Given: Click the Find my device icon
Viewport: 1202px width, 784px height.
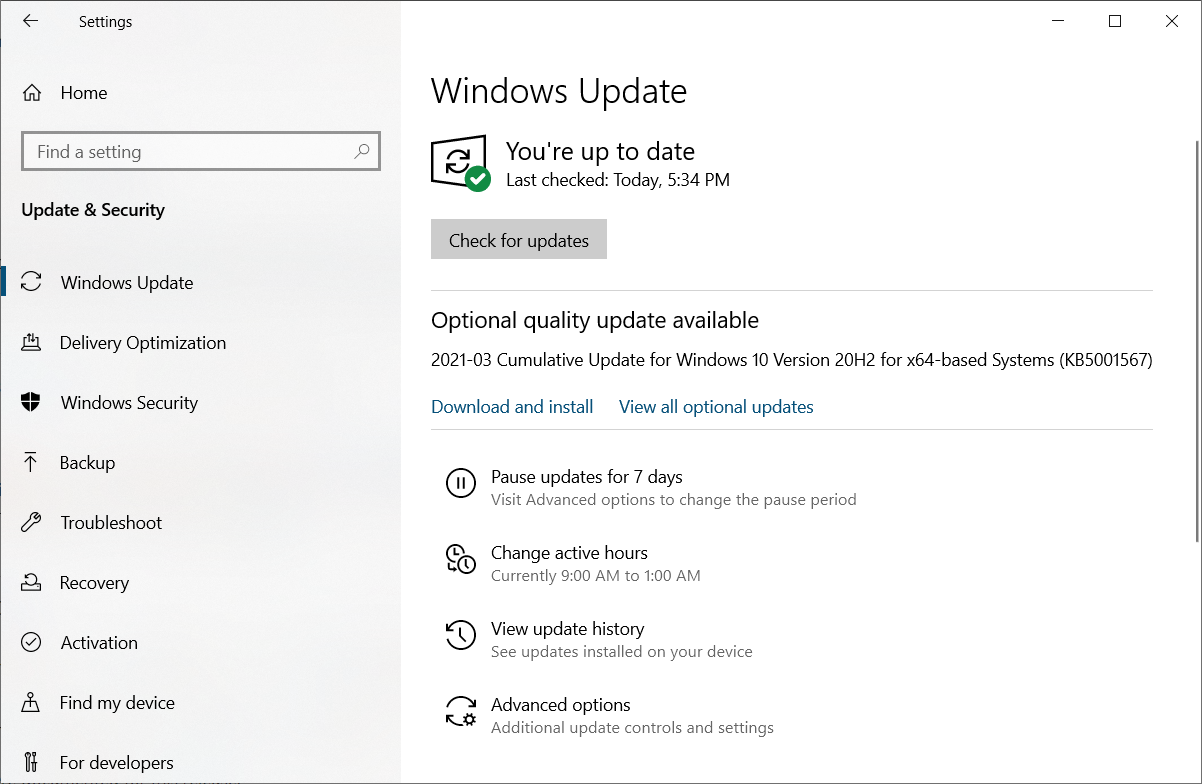Looking at the screenshot, I should (x=31, y=702).
